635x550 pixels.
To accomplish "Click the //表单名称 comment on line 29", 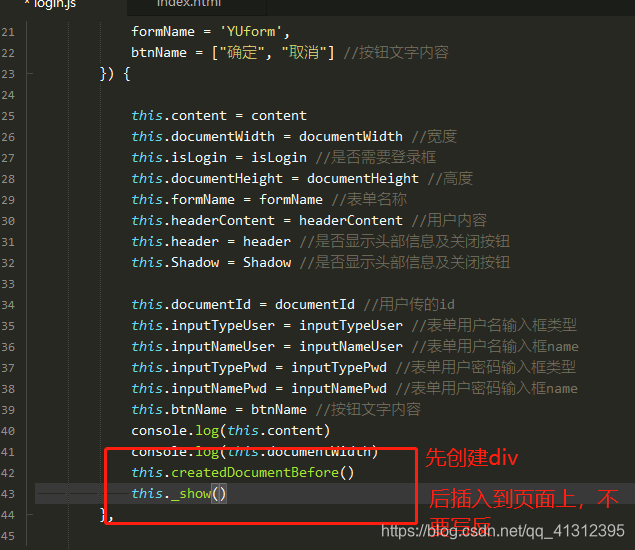I will tap(369, 199).
